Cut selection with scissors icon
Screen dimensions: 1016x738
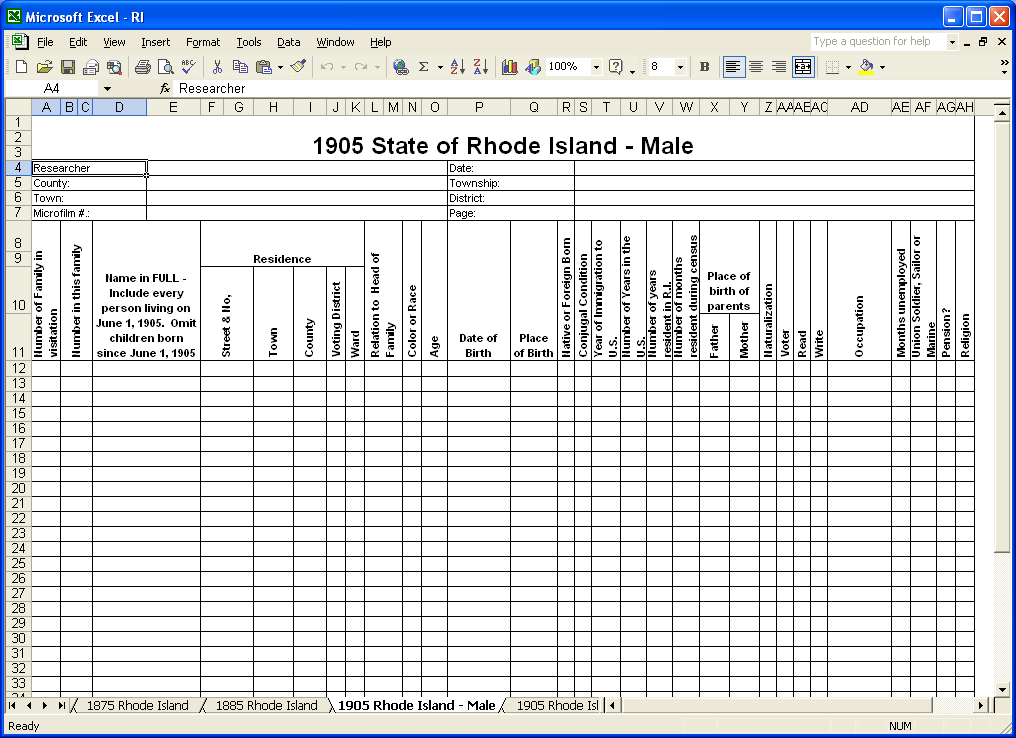[x=217, y=67]
